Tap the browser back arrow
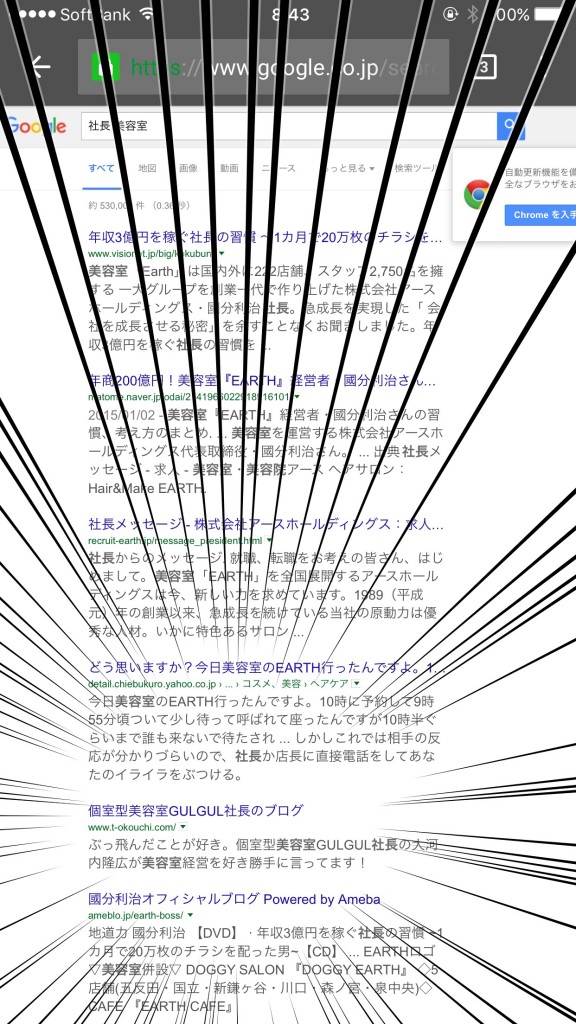This screenshot has width=576, height=1024. 40,67
